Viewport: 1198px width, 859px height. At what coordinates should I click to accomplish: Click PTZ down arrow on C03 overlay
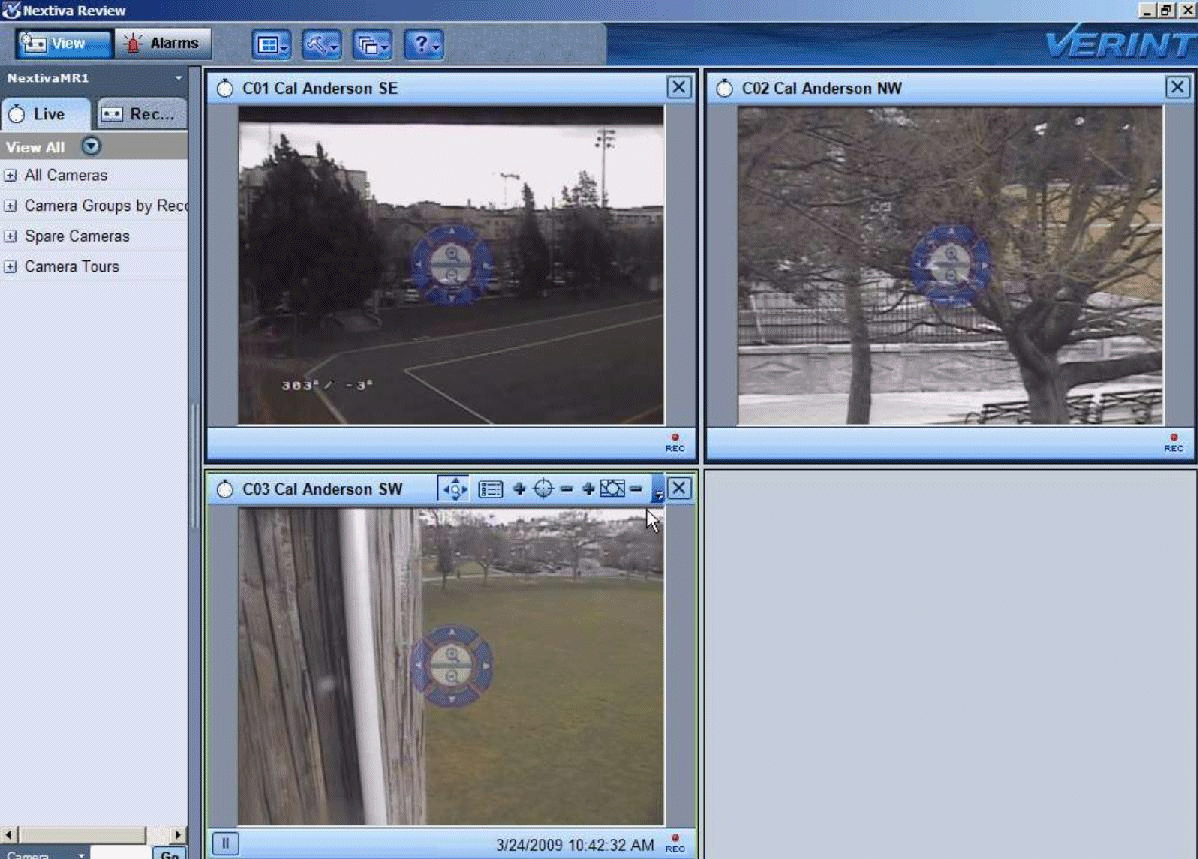452,700
